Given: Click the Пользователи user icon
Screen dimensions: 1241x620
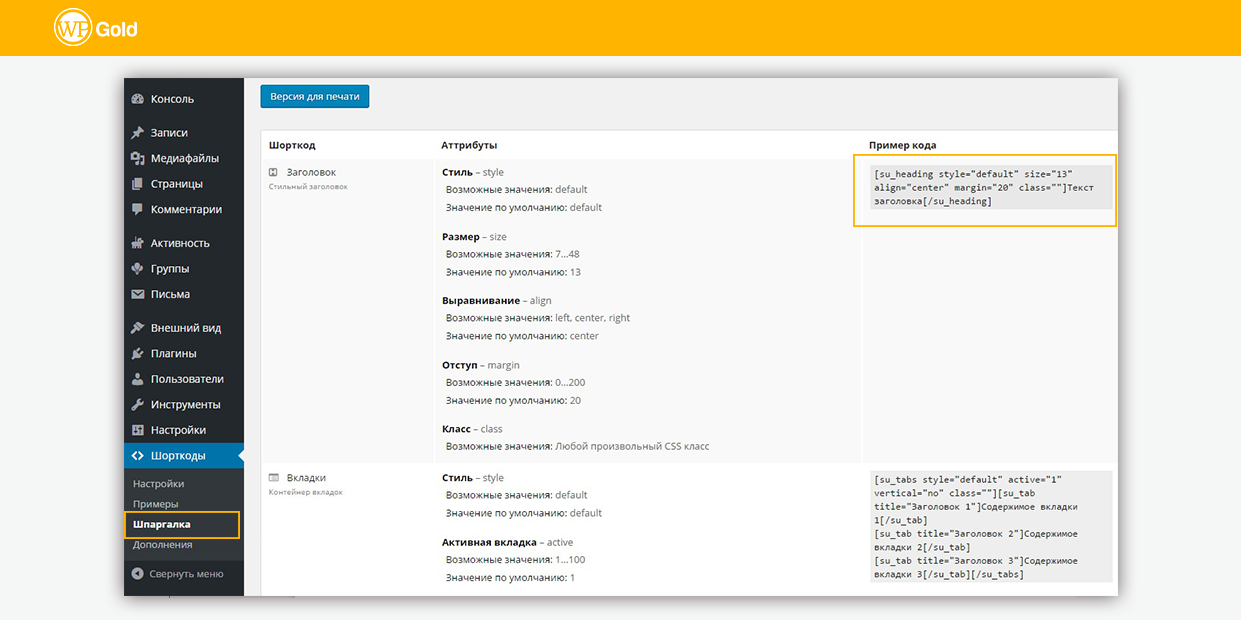Looking at the screenshot, I should [138, 379].
